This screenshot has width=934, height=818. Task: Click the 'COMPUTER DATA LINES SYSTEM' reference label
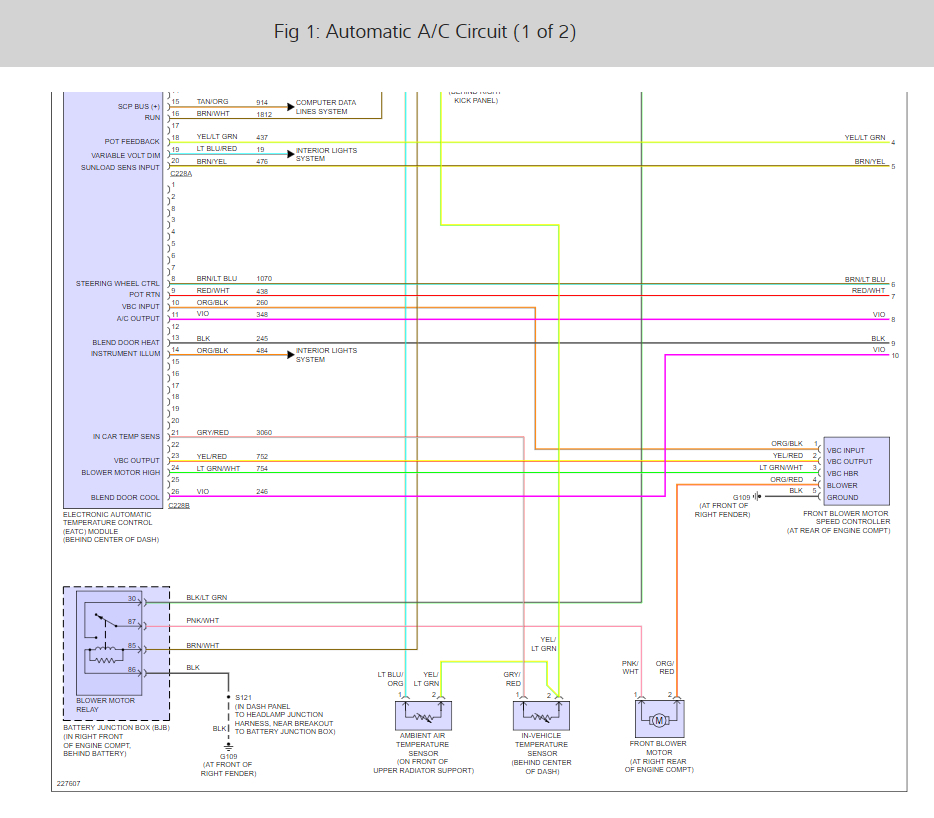326,107
